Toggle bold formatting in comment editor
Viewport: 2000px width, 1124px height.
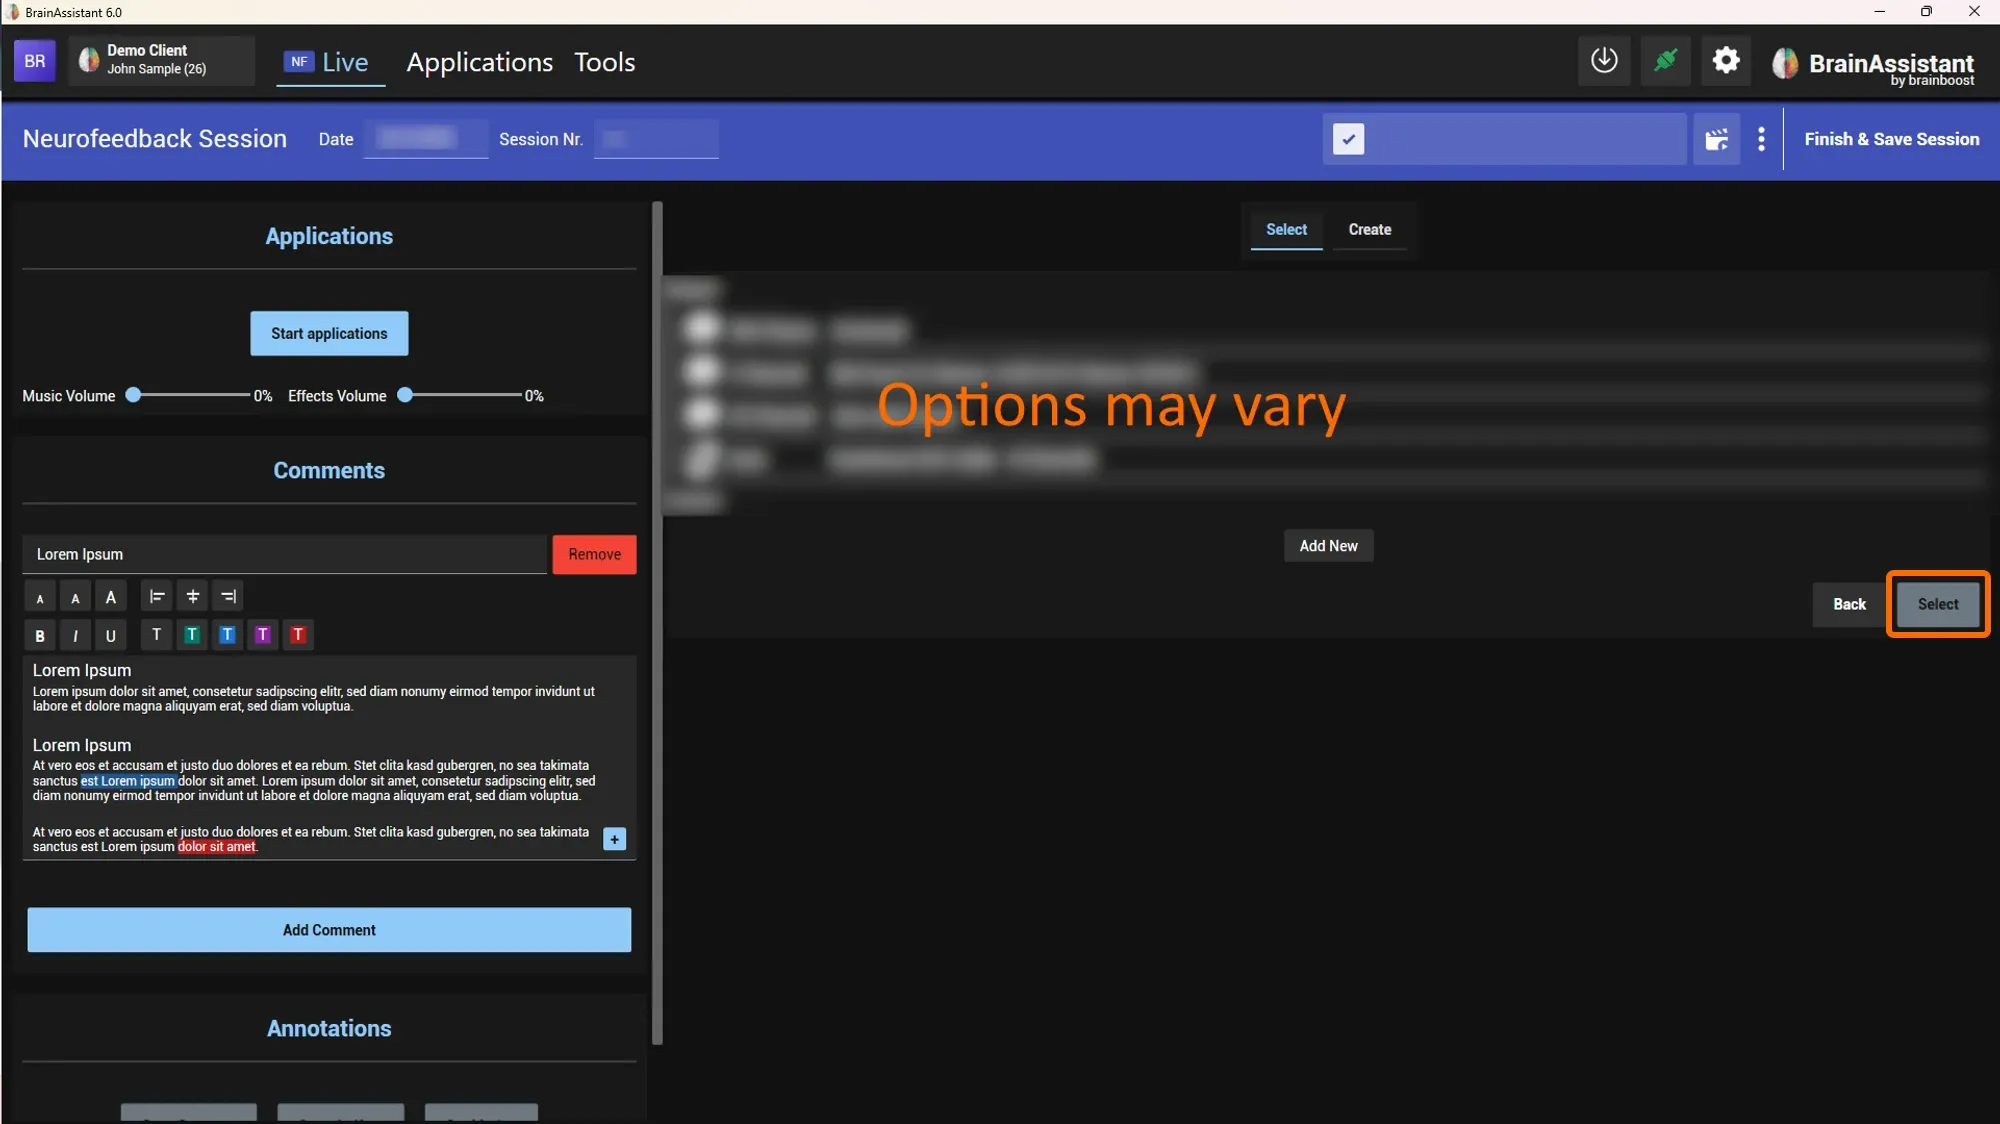pyautogui.click(x=40, y=635)
